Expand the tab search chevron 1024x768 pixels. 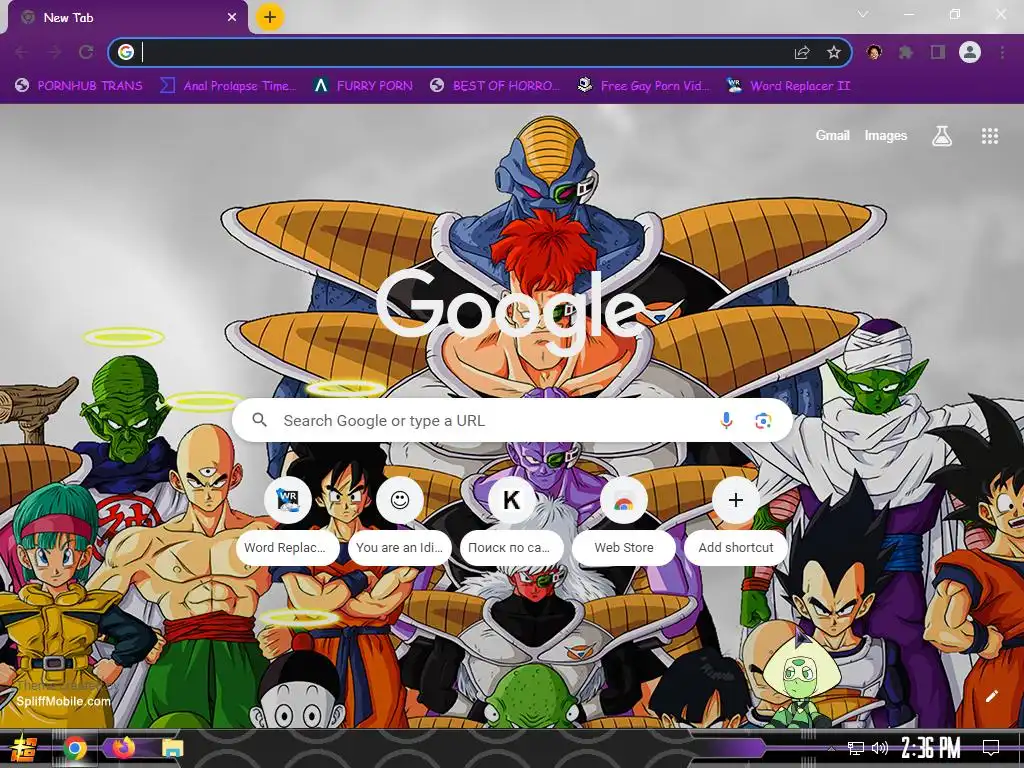[x=863, y=14]
